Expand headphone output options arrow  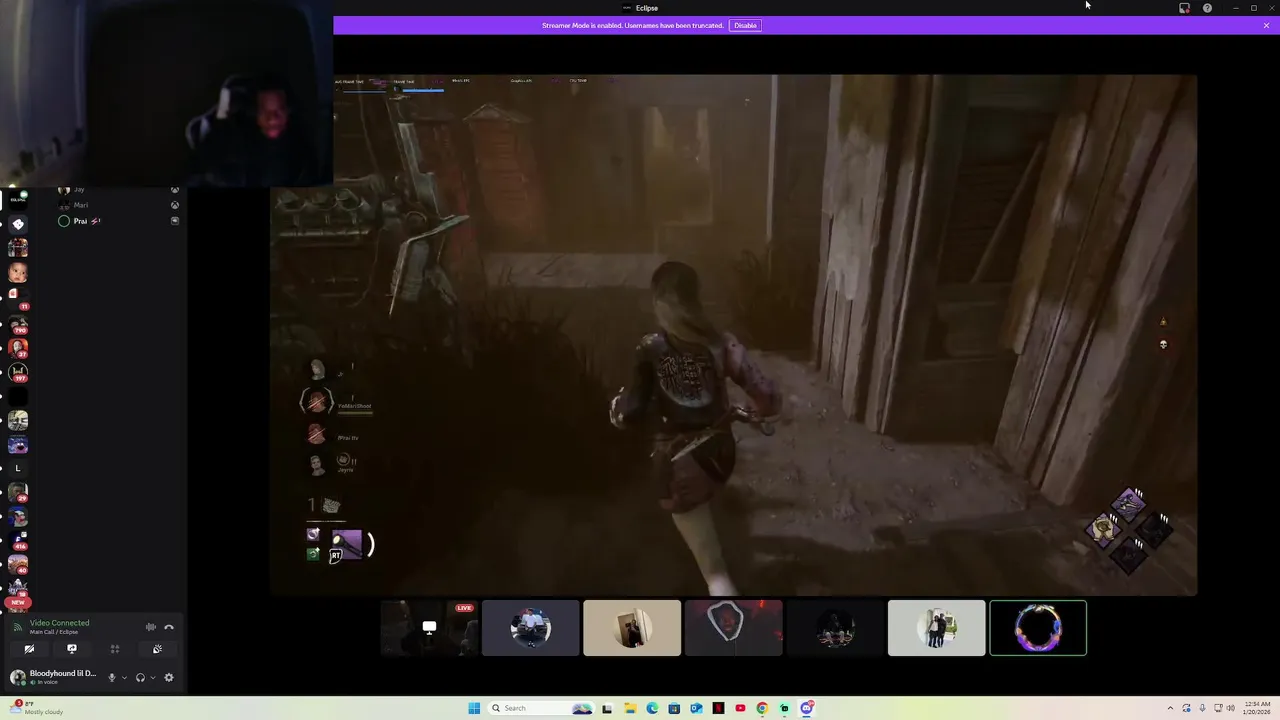(x=152, y=678)
